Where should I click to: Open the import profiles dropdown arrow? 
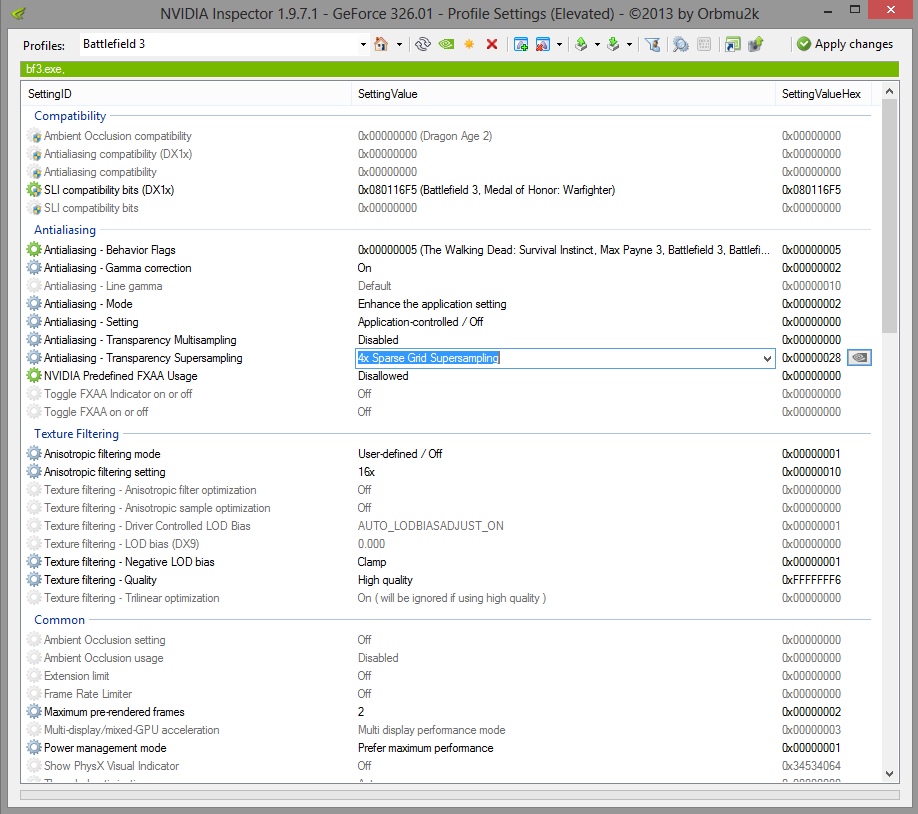pyautogui.click(x=629, y=44)
